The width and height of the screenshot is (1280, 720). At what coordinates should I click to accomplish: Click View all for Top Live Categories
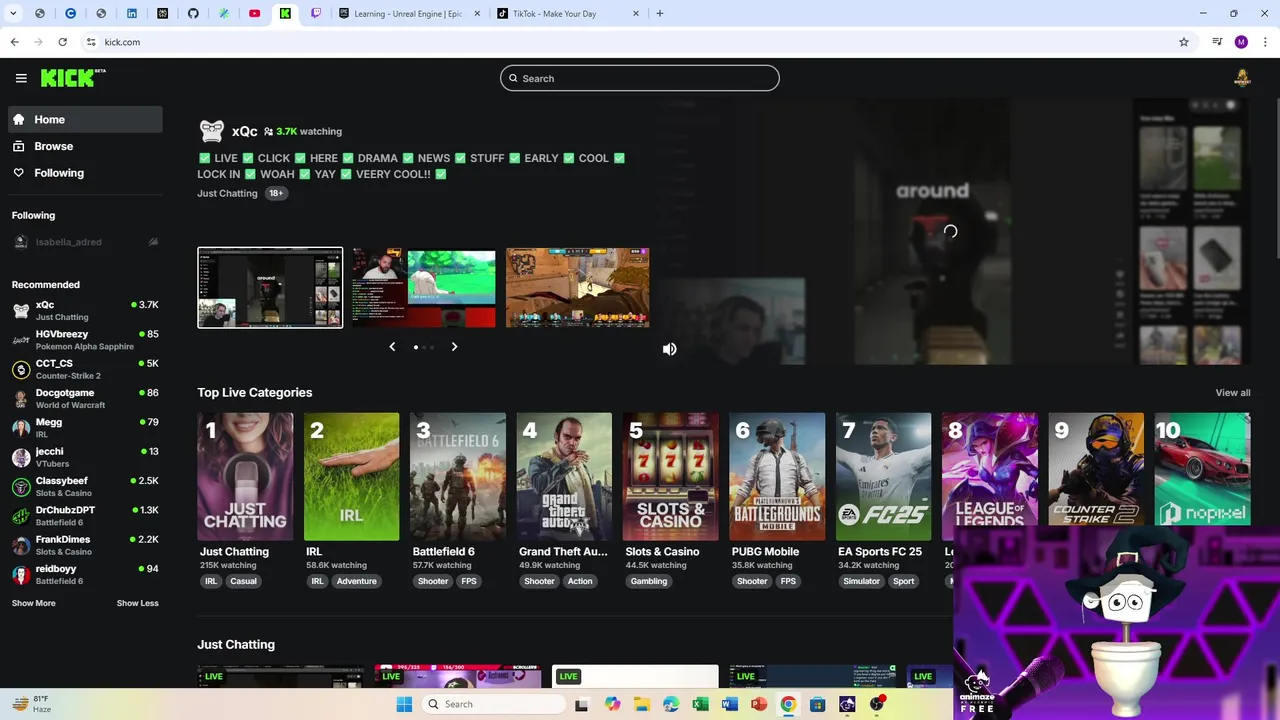[1232, 393]
